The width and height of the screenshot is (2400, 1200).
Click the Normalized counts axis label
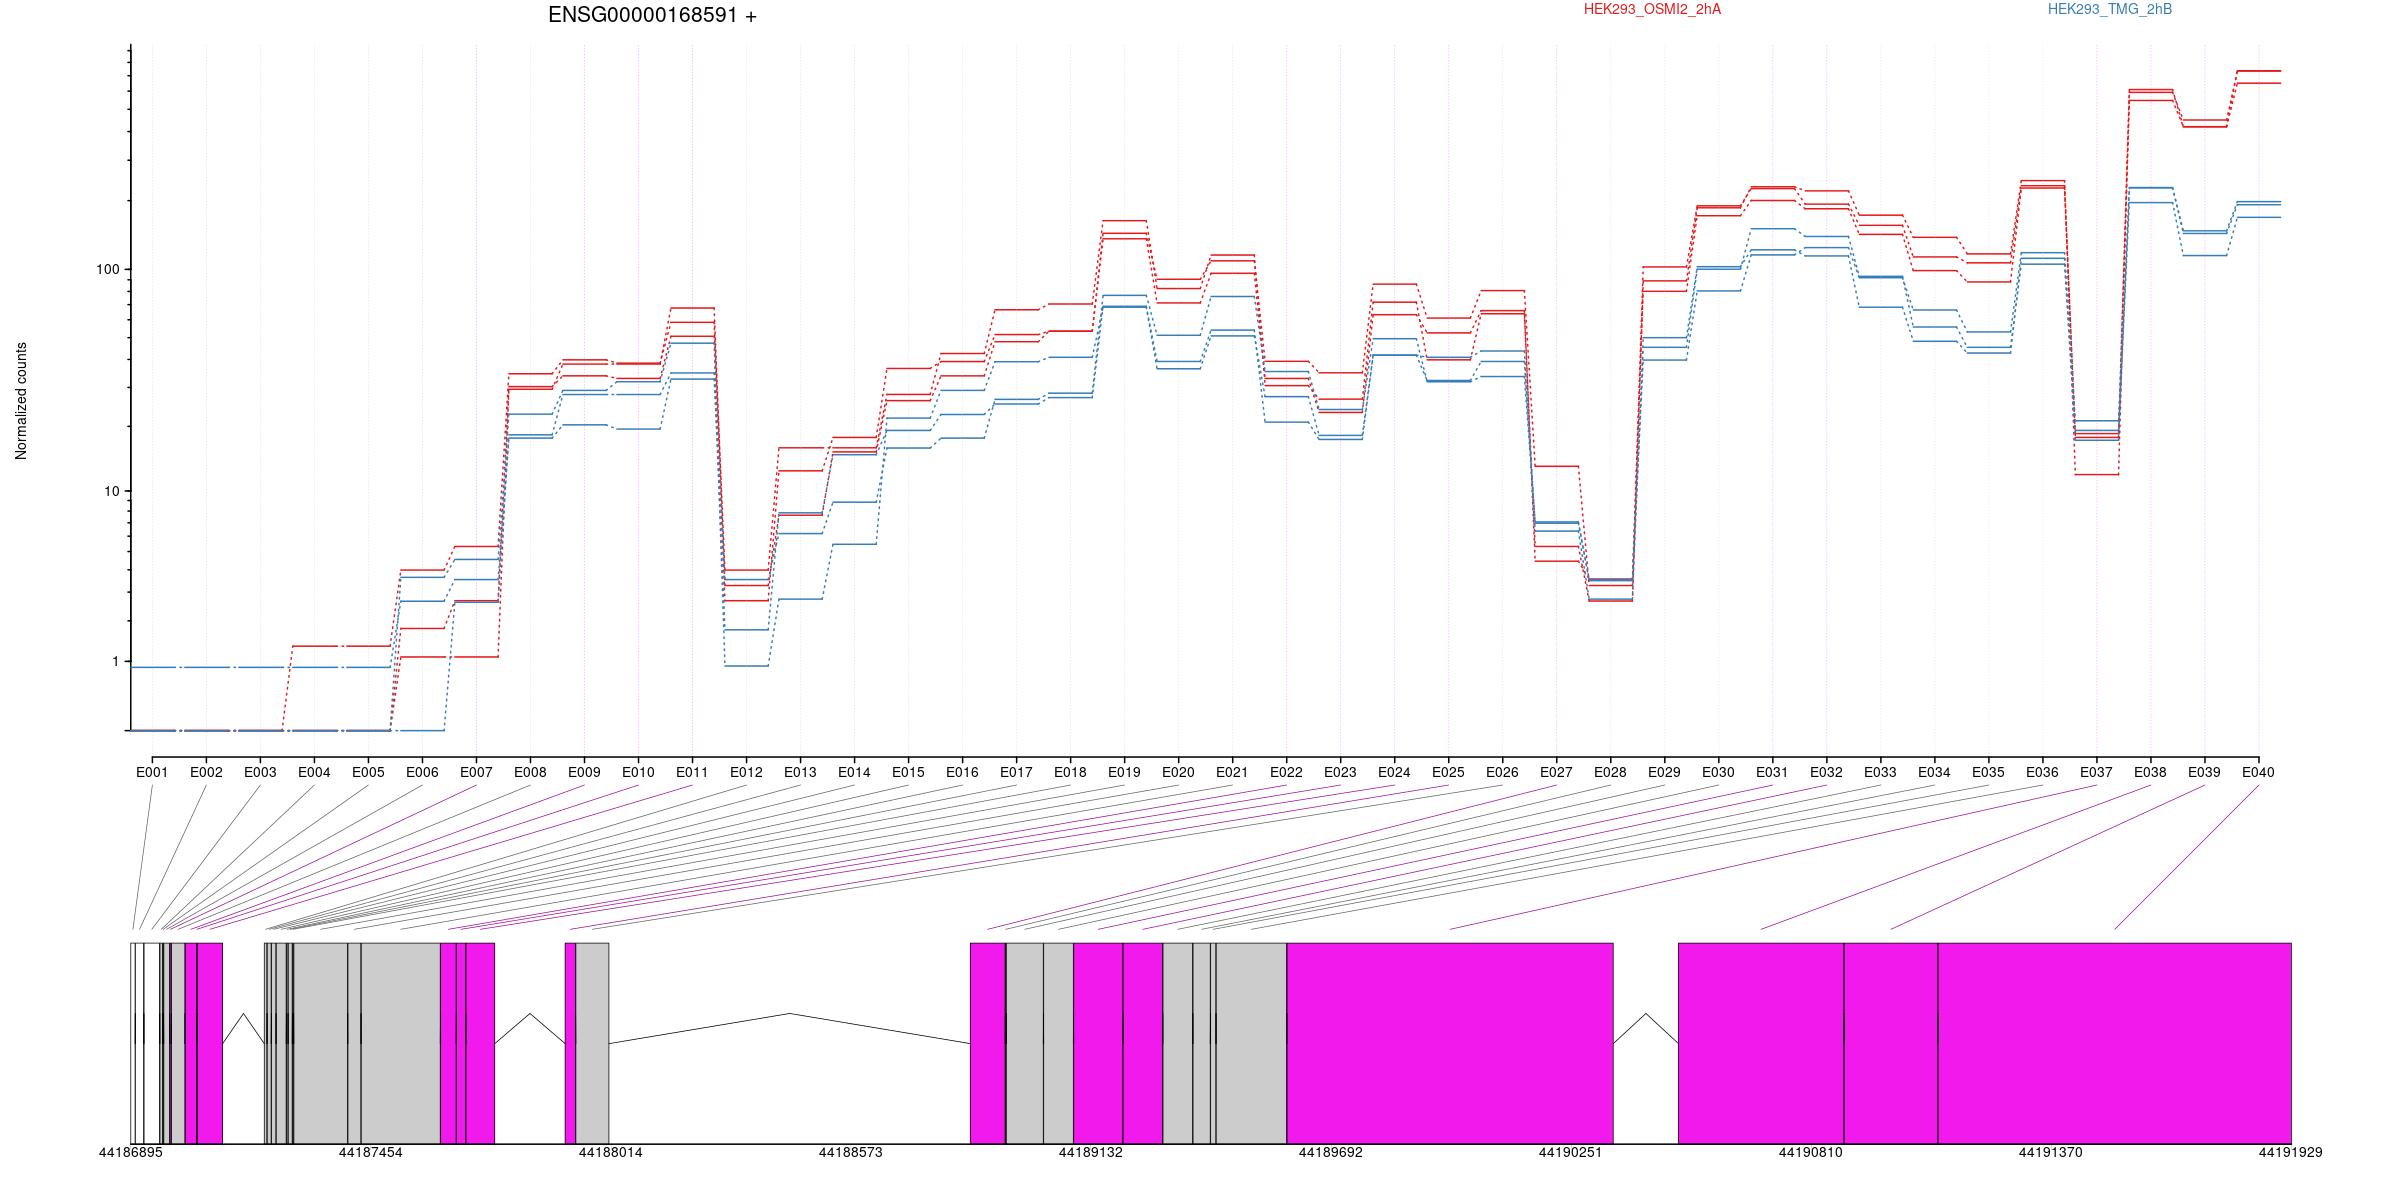point(21,401)
